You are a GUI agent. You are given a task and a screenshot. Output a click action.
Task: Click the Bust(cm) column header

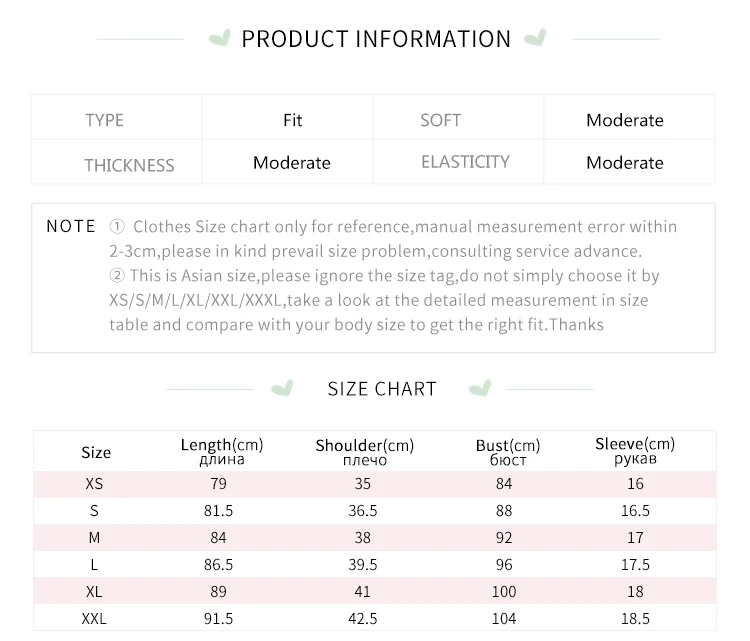click(x=508, y=452)
